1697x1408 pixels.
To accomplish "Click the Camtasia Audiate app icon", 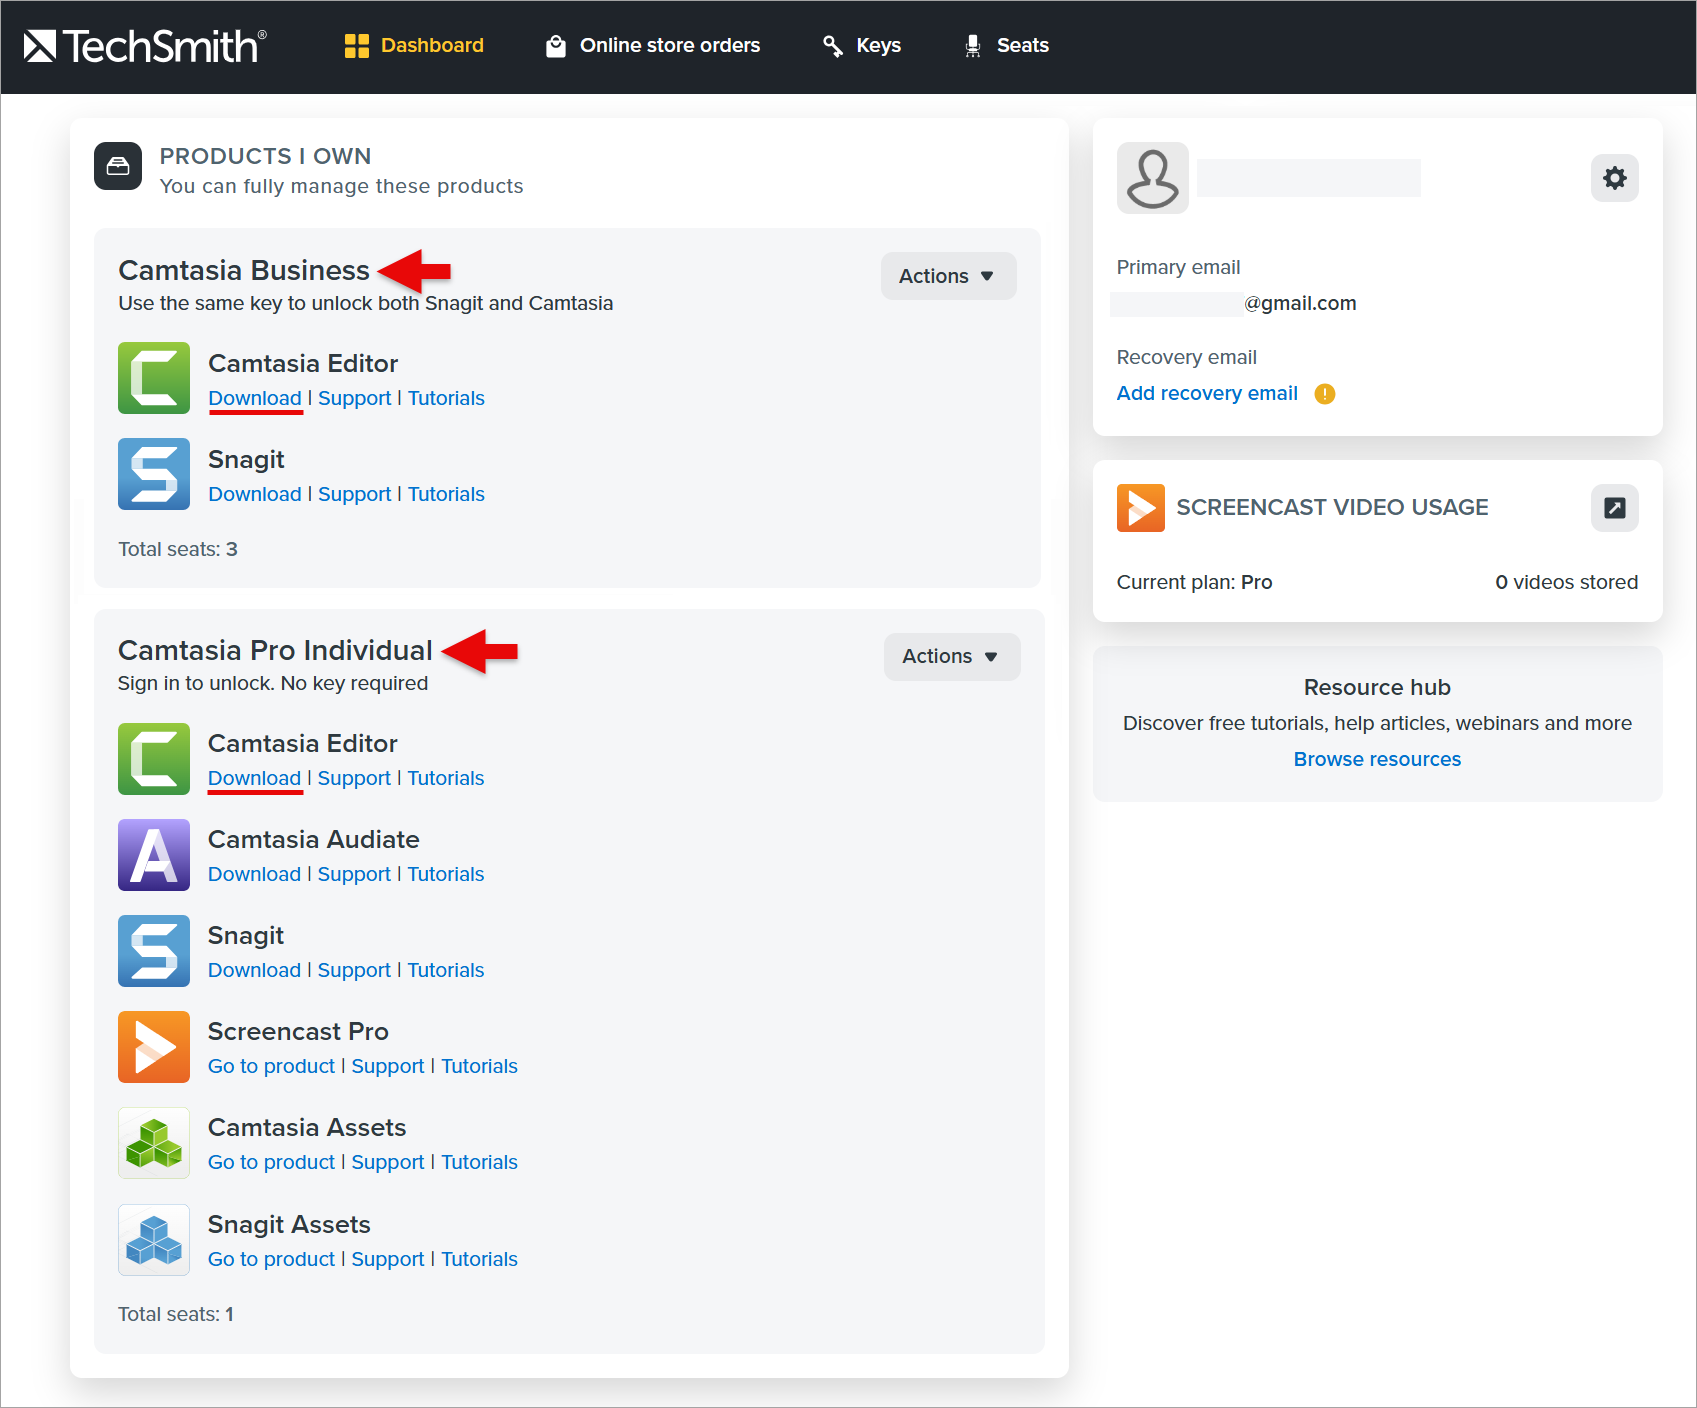I will 154,855.
